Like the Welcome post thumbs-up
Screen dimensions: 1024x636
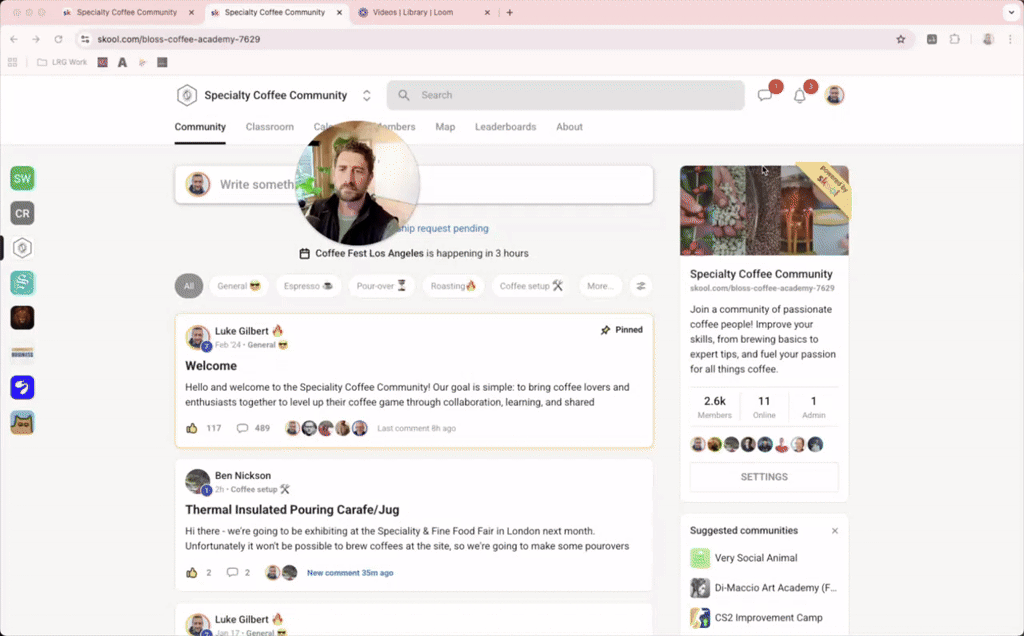[x=191, y=428]
